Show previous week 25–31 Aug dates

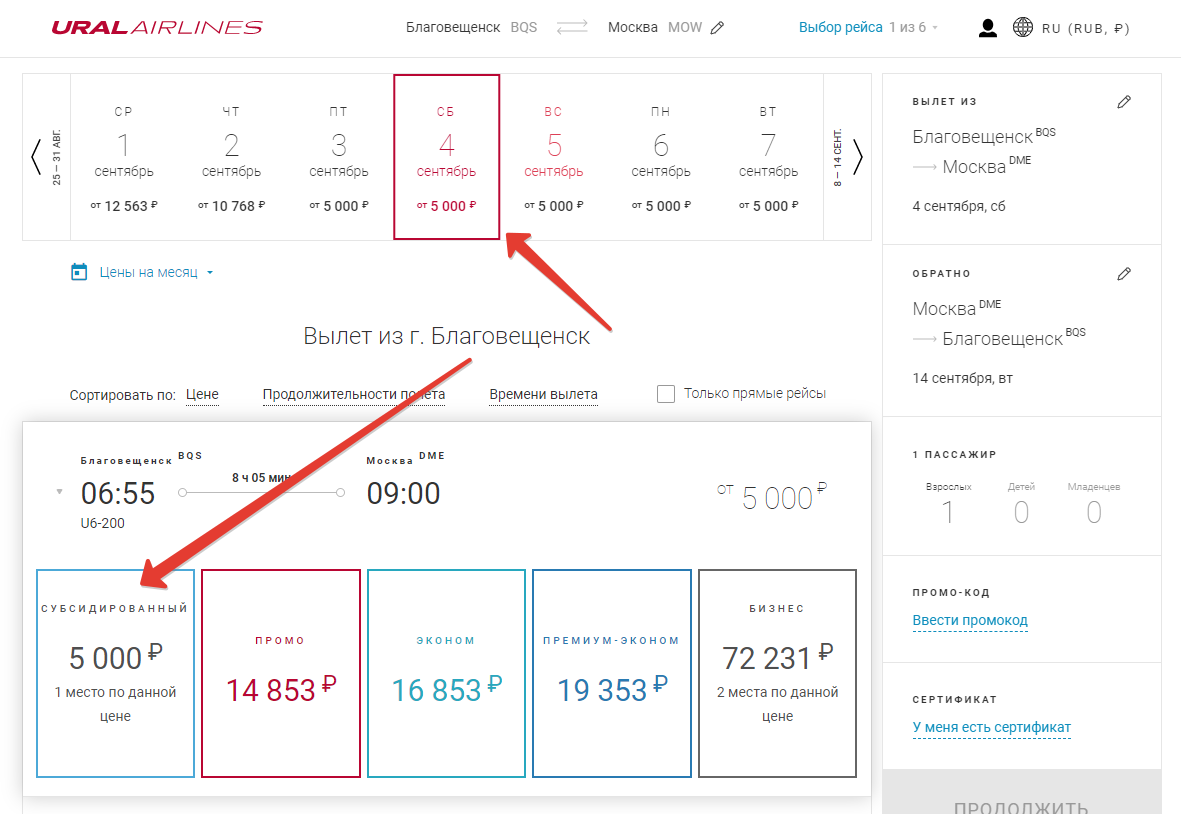(x=37, y=157)
